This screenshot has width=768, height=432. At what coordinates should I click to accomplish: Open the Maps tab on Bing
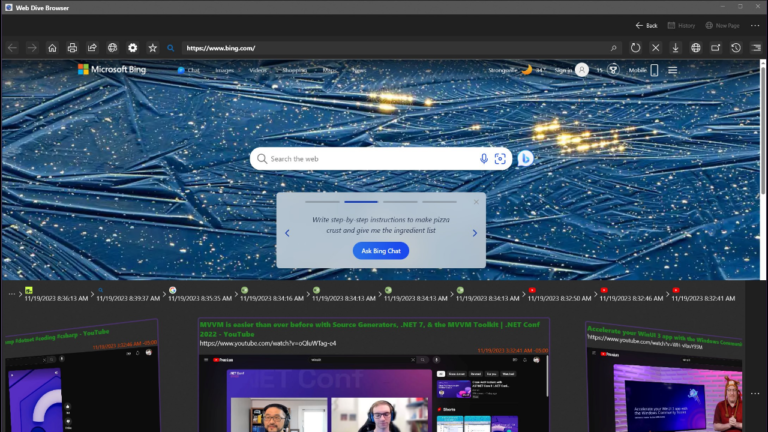point(330,70)
